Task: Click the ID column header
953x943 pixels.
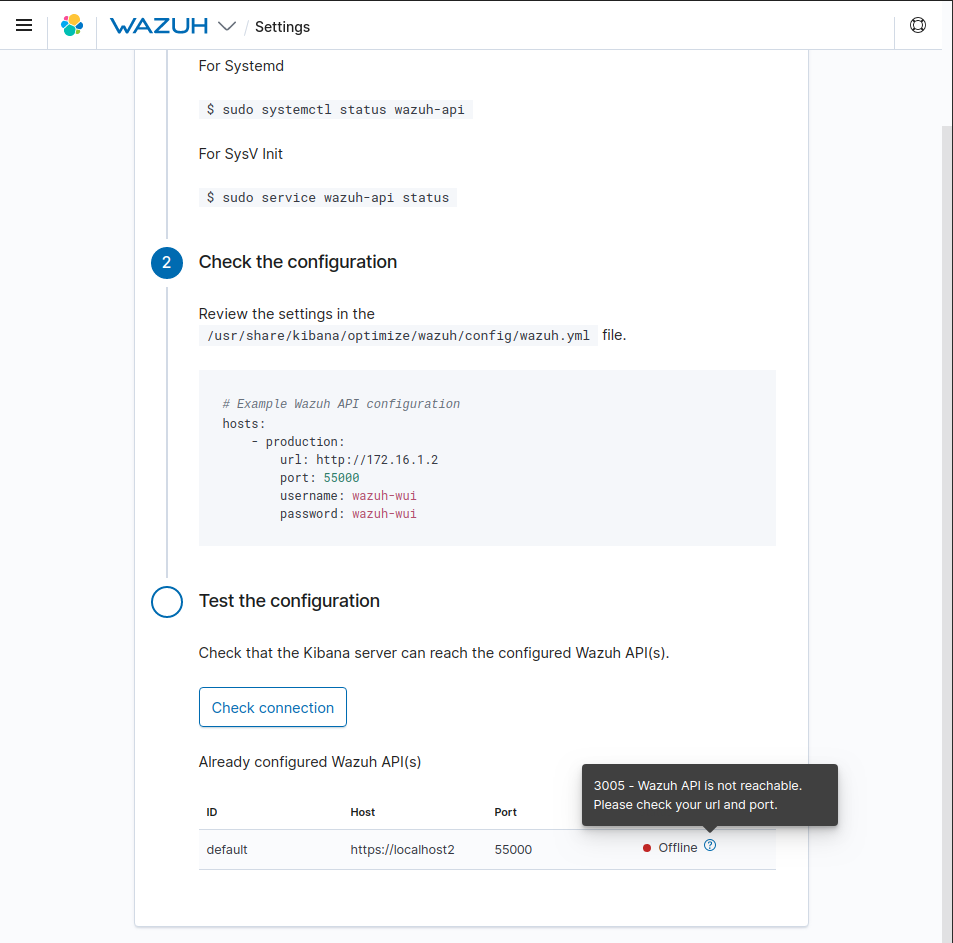Action: [212, 812]
